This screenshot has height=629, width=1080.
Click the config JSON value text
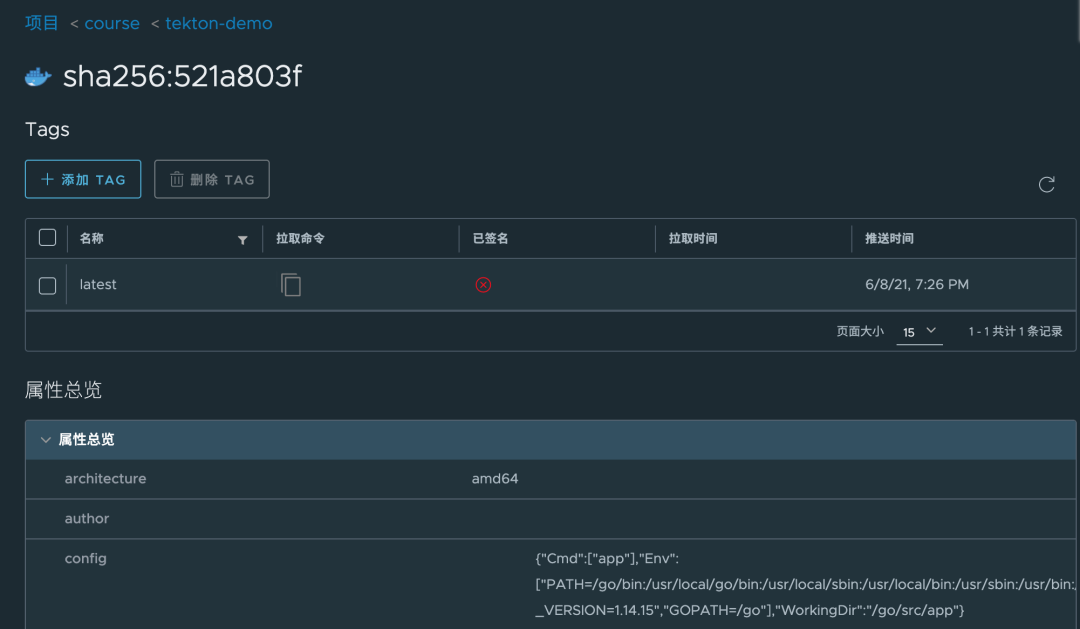pyautogui.click(x=805, y=584)
